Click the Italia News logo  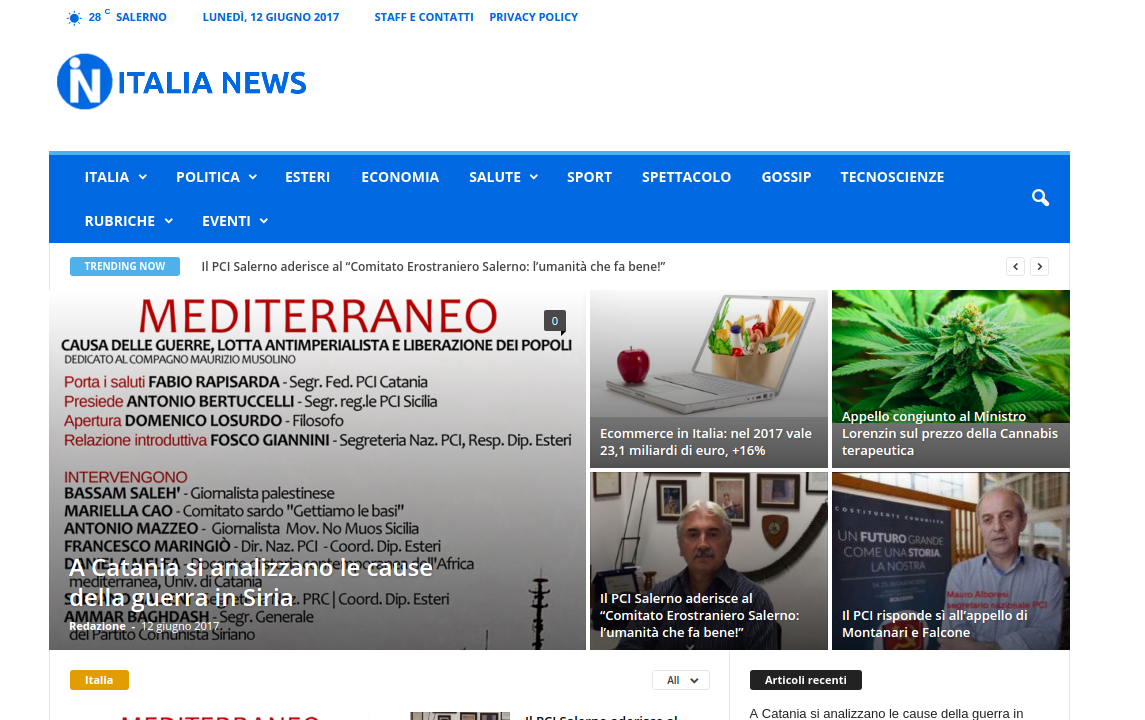182,82
